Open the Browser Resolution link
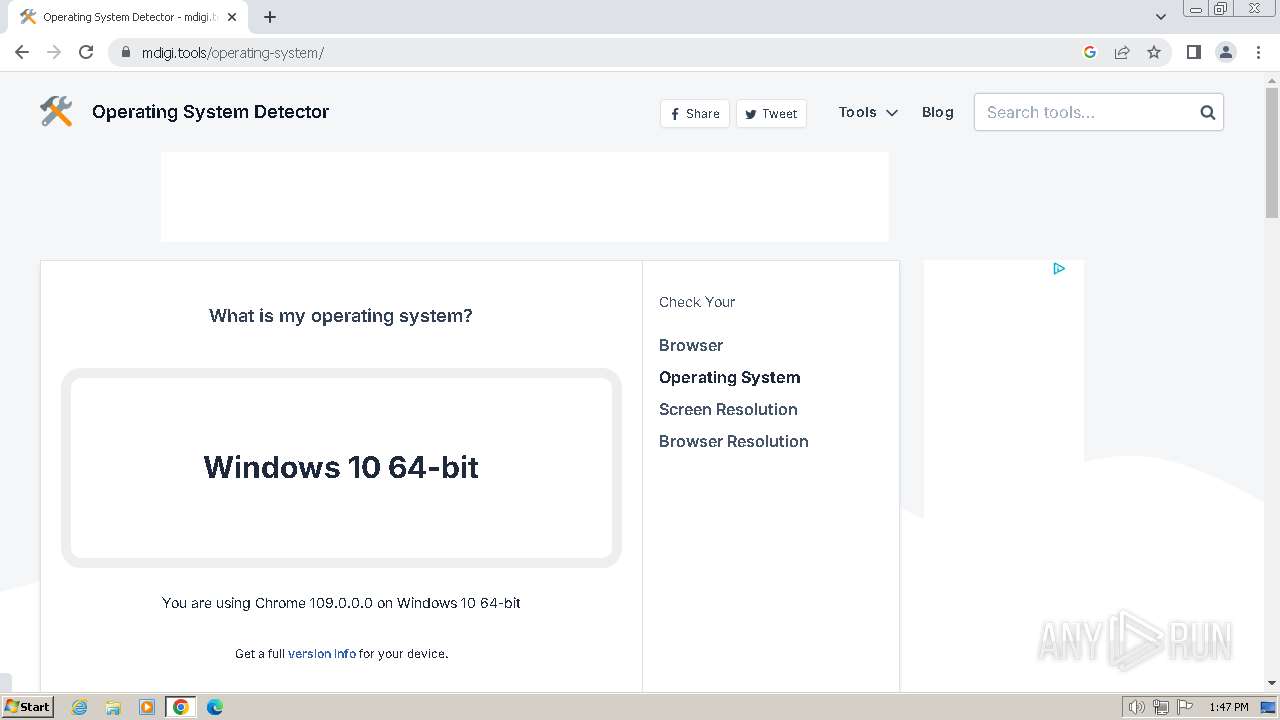Image resolution: width=1280 pixels, height=720 pixels. (734, 441)
